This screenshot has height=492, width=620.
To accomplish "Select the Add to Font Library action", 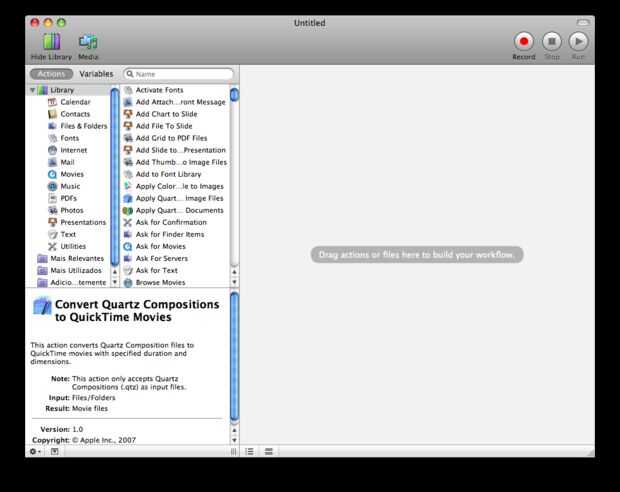I will (175, 174).
